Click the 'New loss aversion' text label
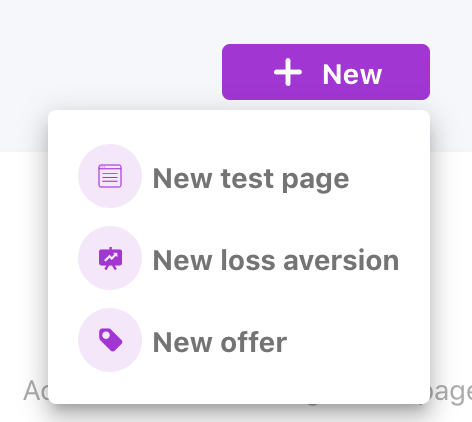Image resolution: width=472 pixels, height=422 pixels. (276, 260)
